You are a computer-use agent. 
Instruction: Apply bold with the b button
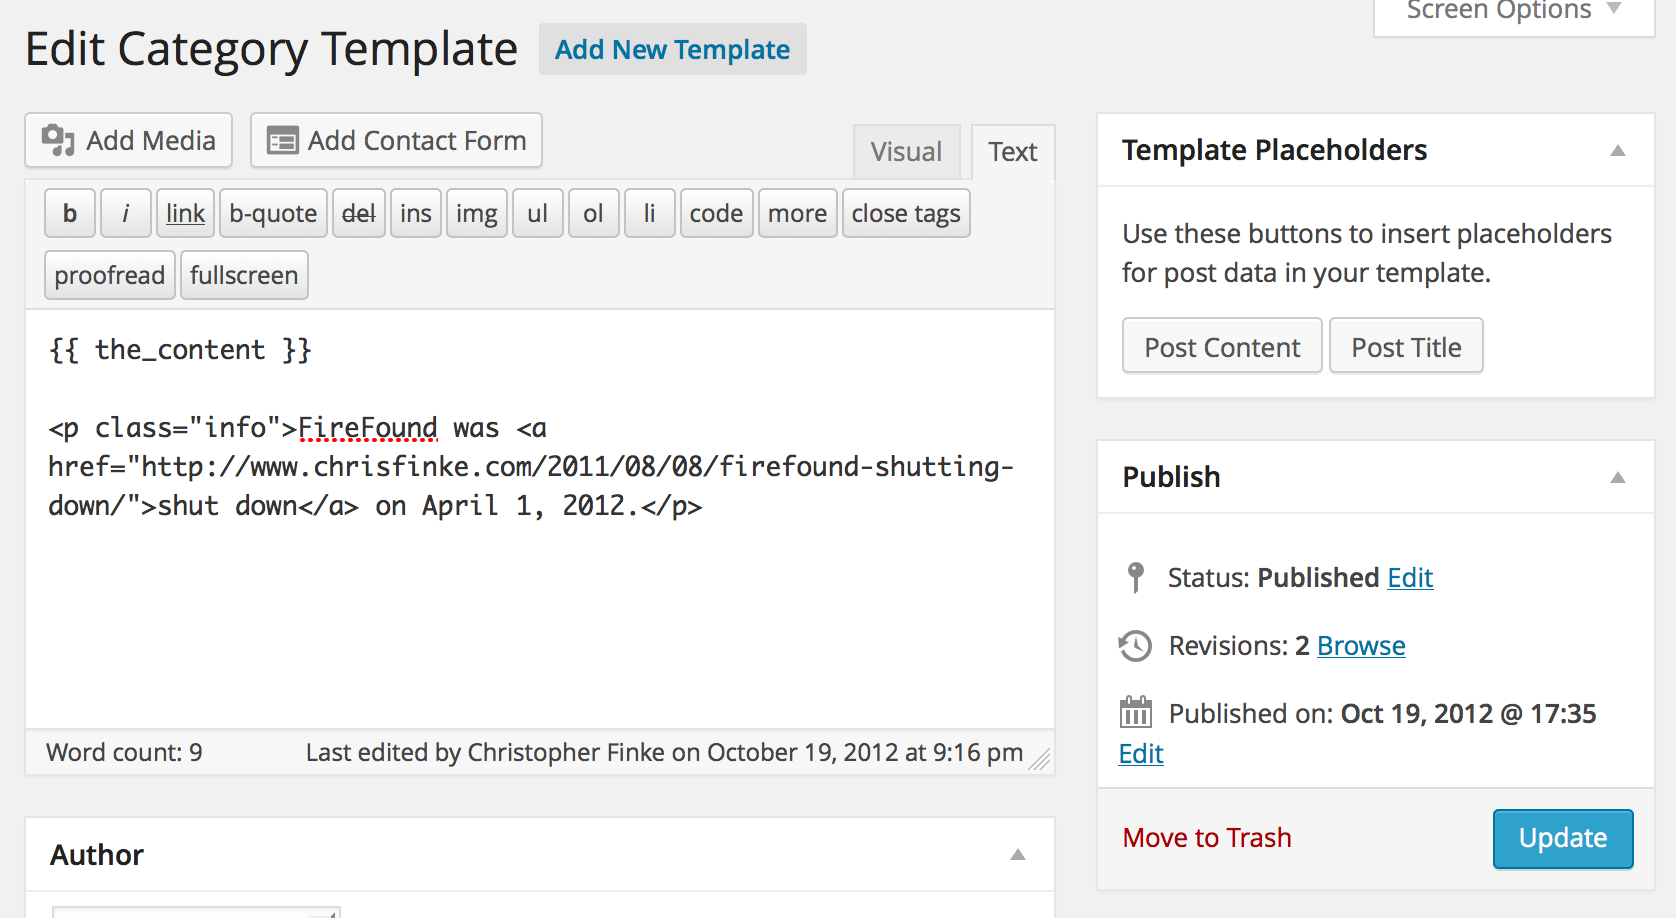pyautogui.click(x=70, y=213)
